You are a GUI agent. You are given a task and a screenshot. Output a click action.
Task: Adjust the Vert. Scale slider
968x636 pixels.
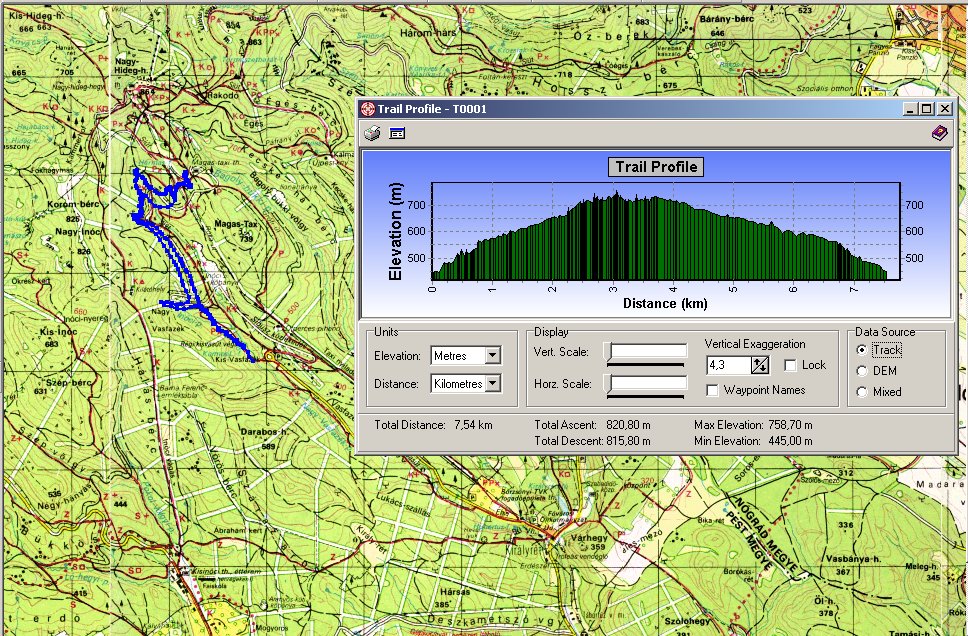point(646,354)
